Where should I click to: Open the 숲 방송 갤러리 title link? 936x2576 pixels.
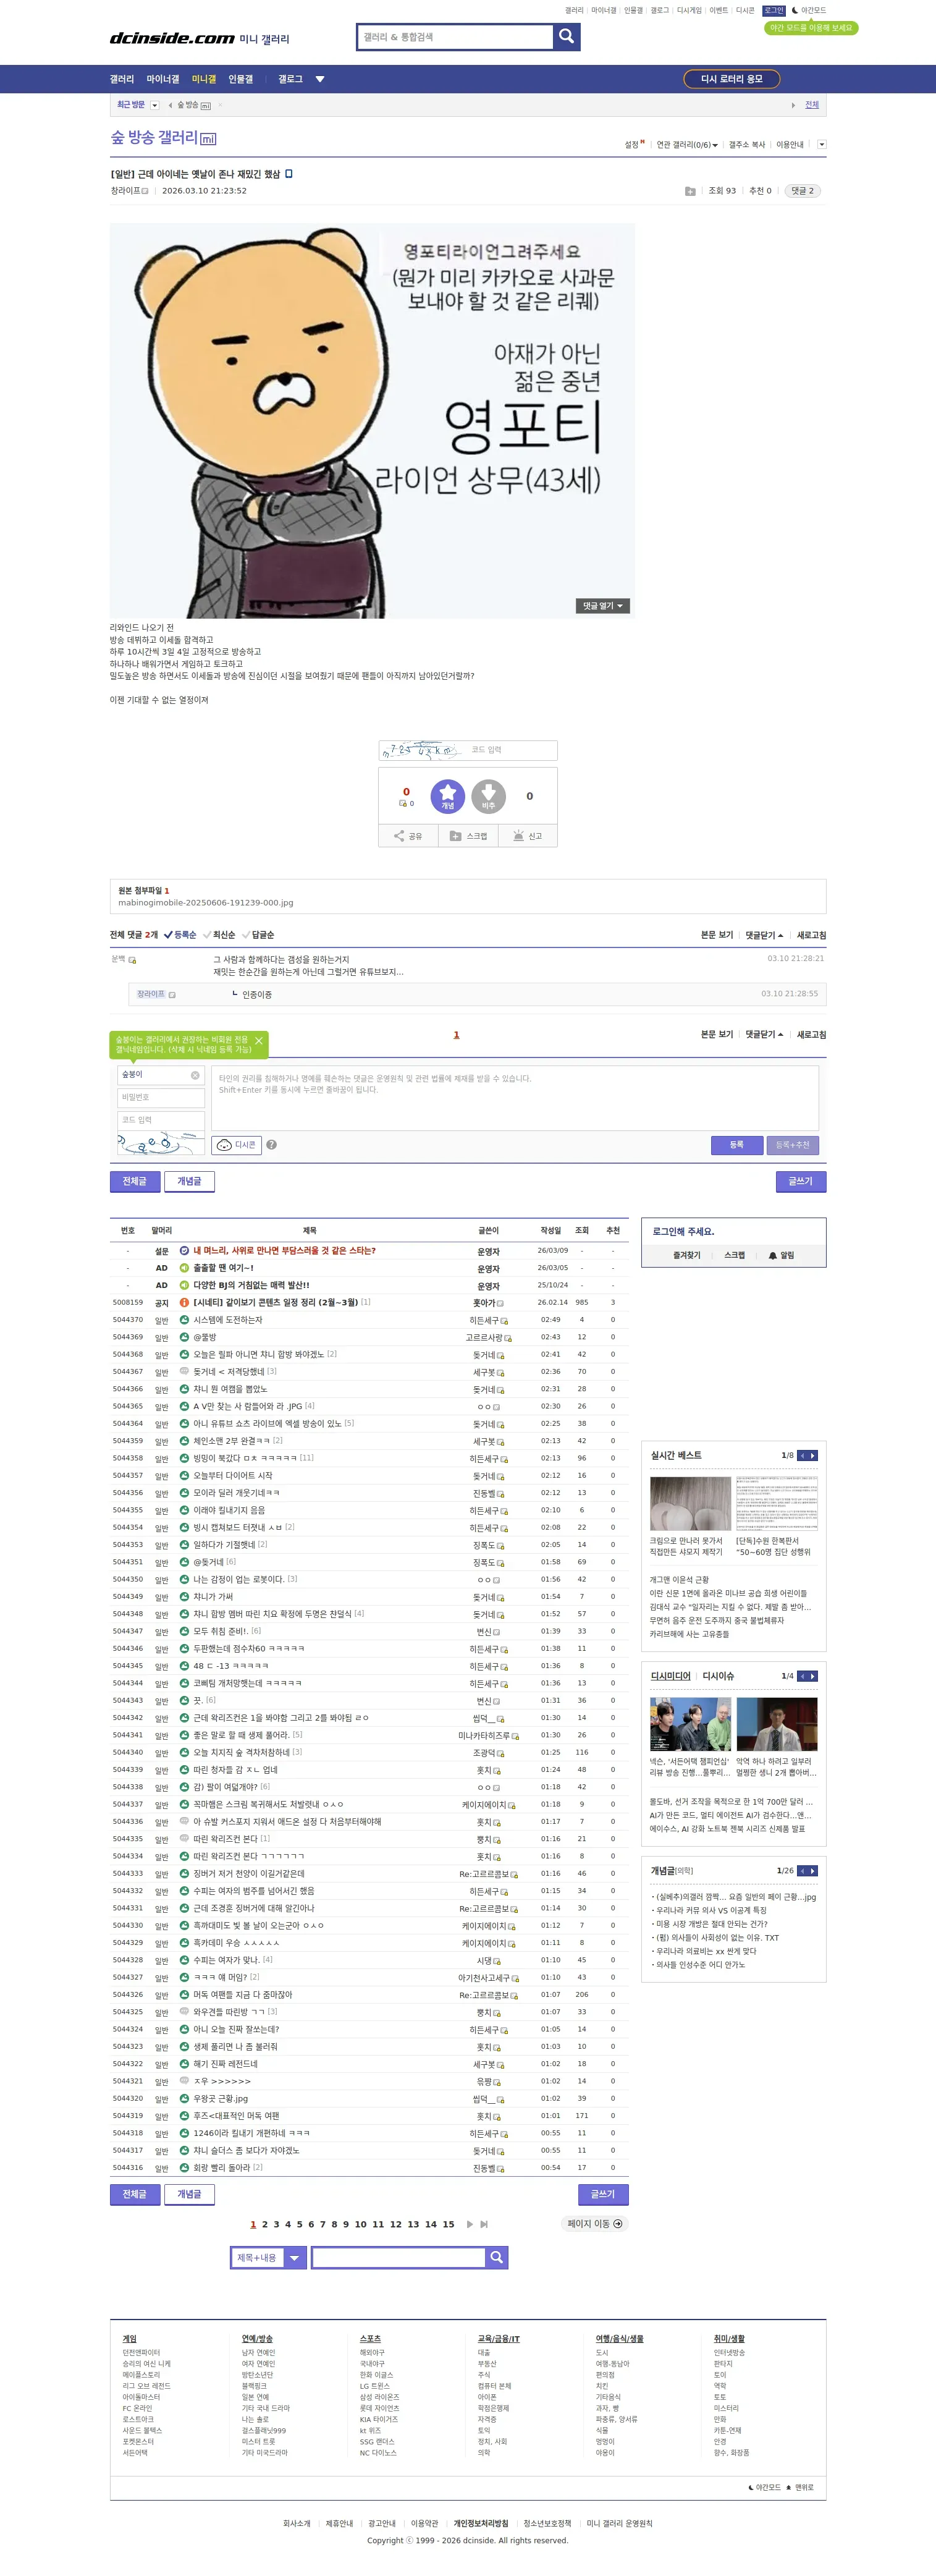pos(154,137)
